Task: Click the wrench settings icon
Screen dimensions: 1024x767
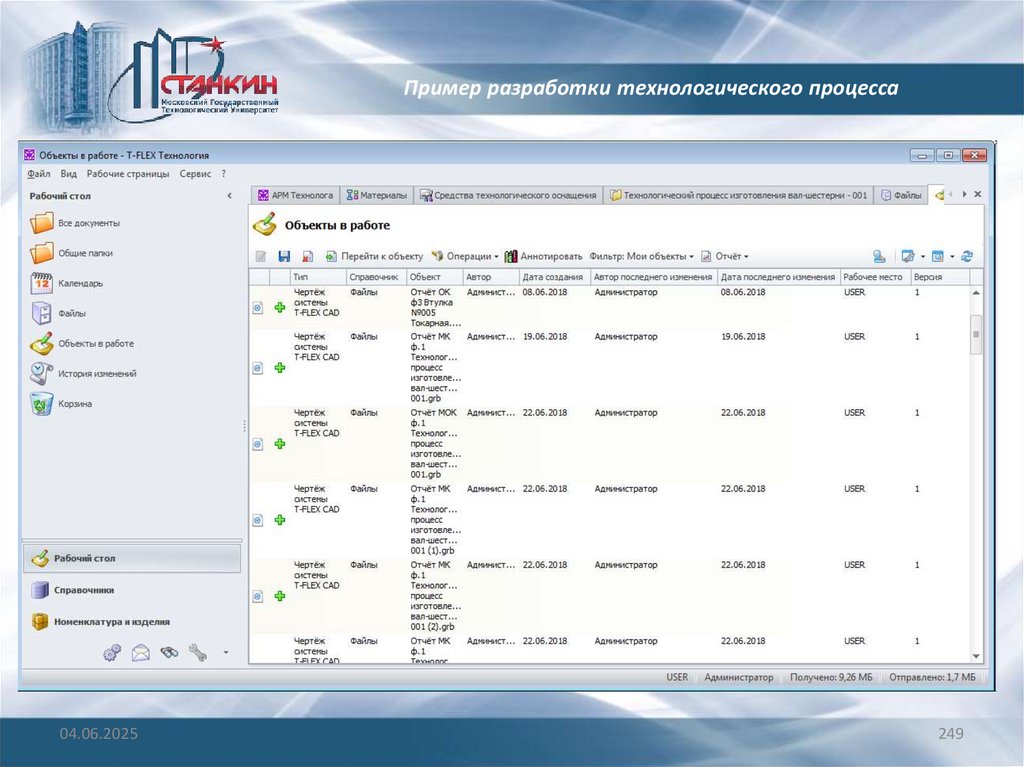Action: [198, 653]
